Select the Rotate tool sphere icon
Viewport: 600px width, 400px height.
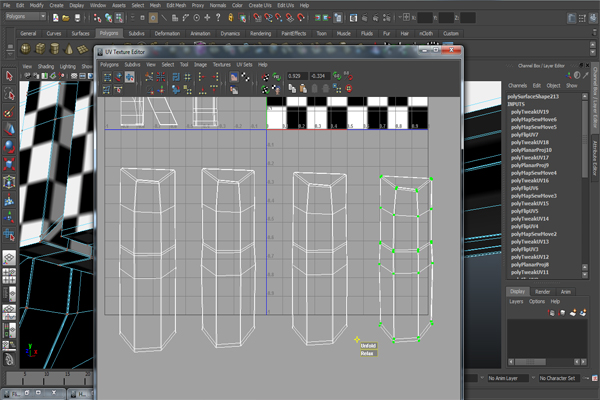[9, 147]
